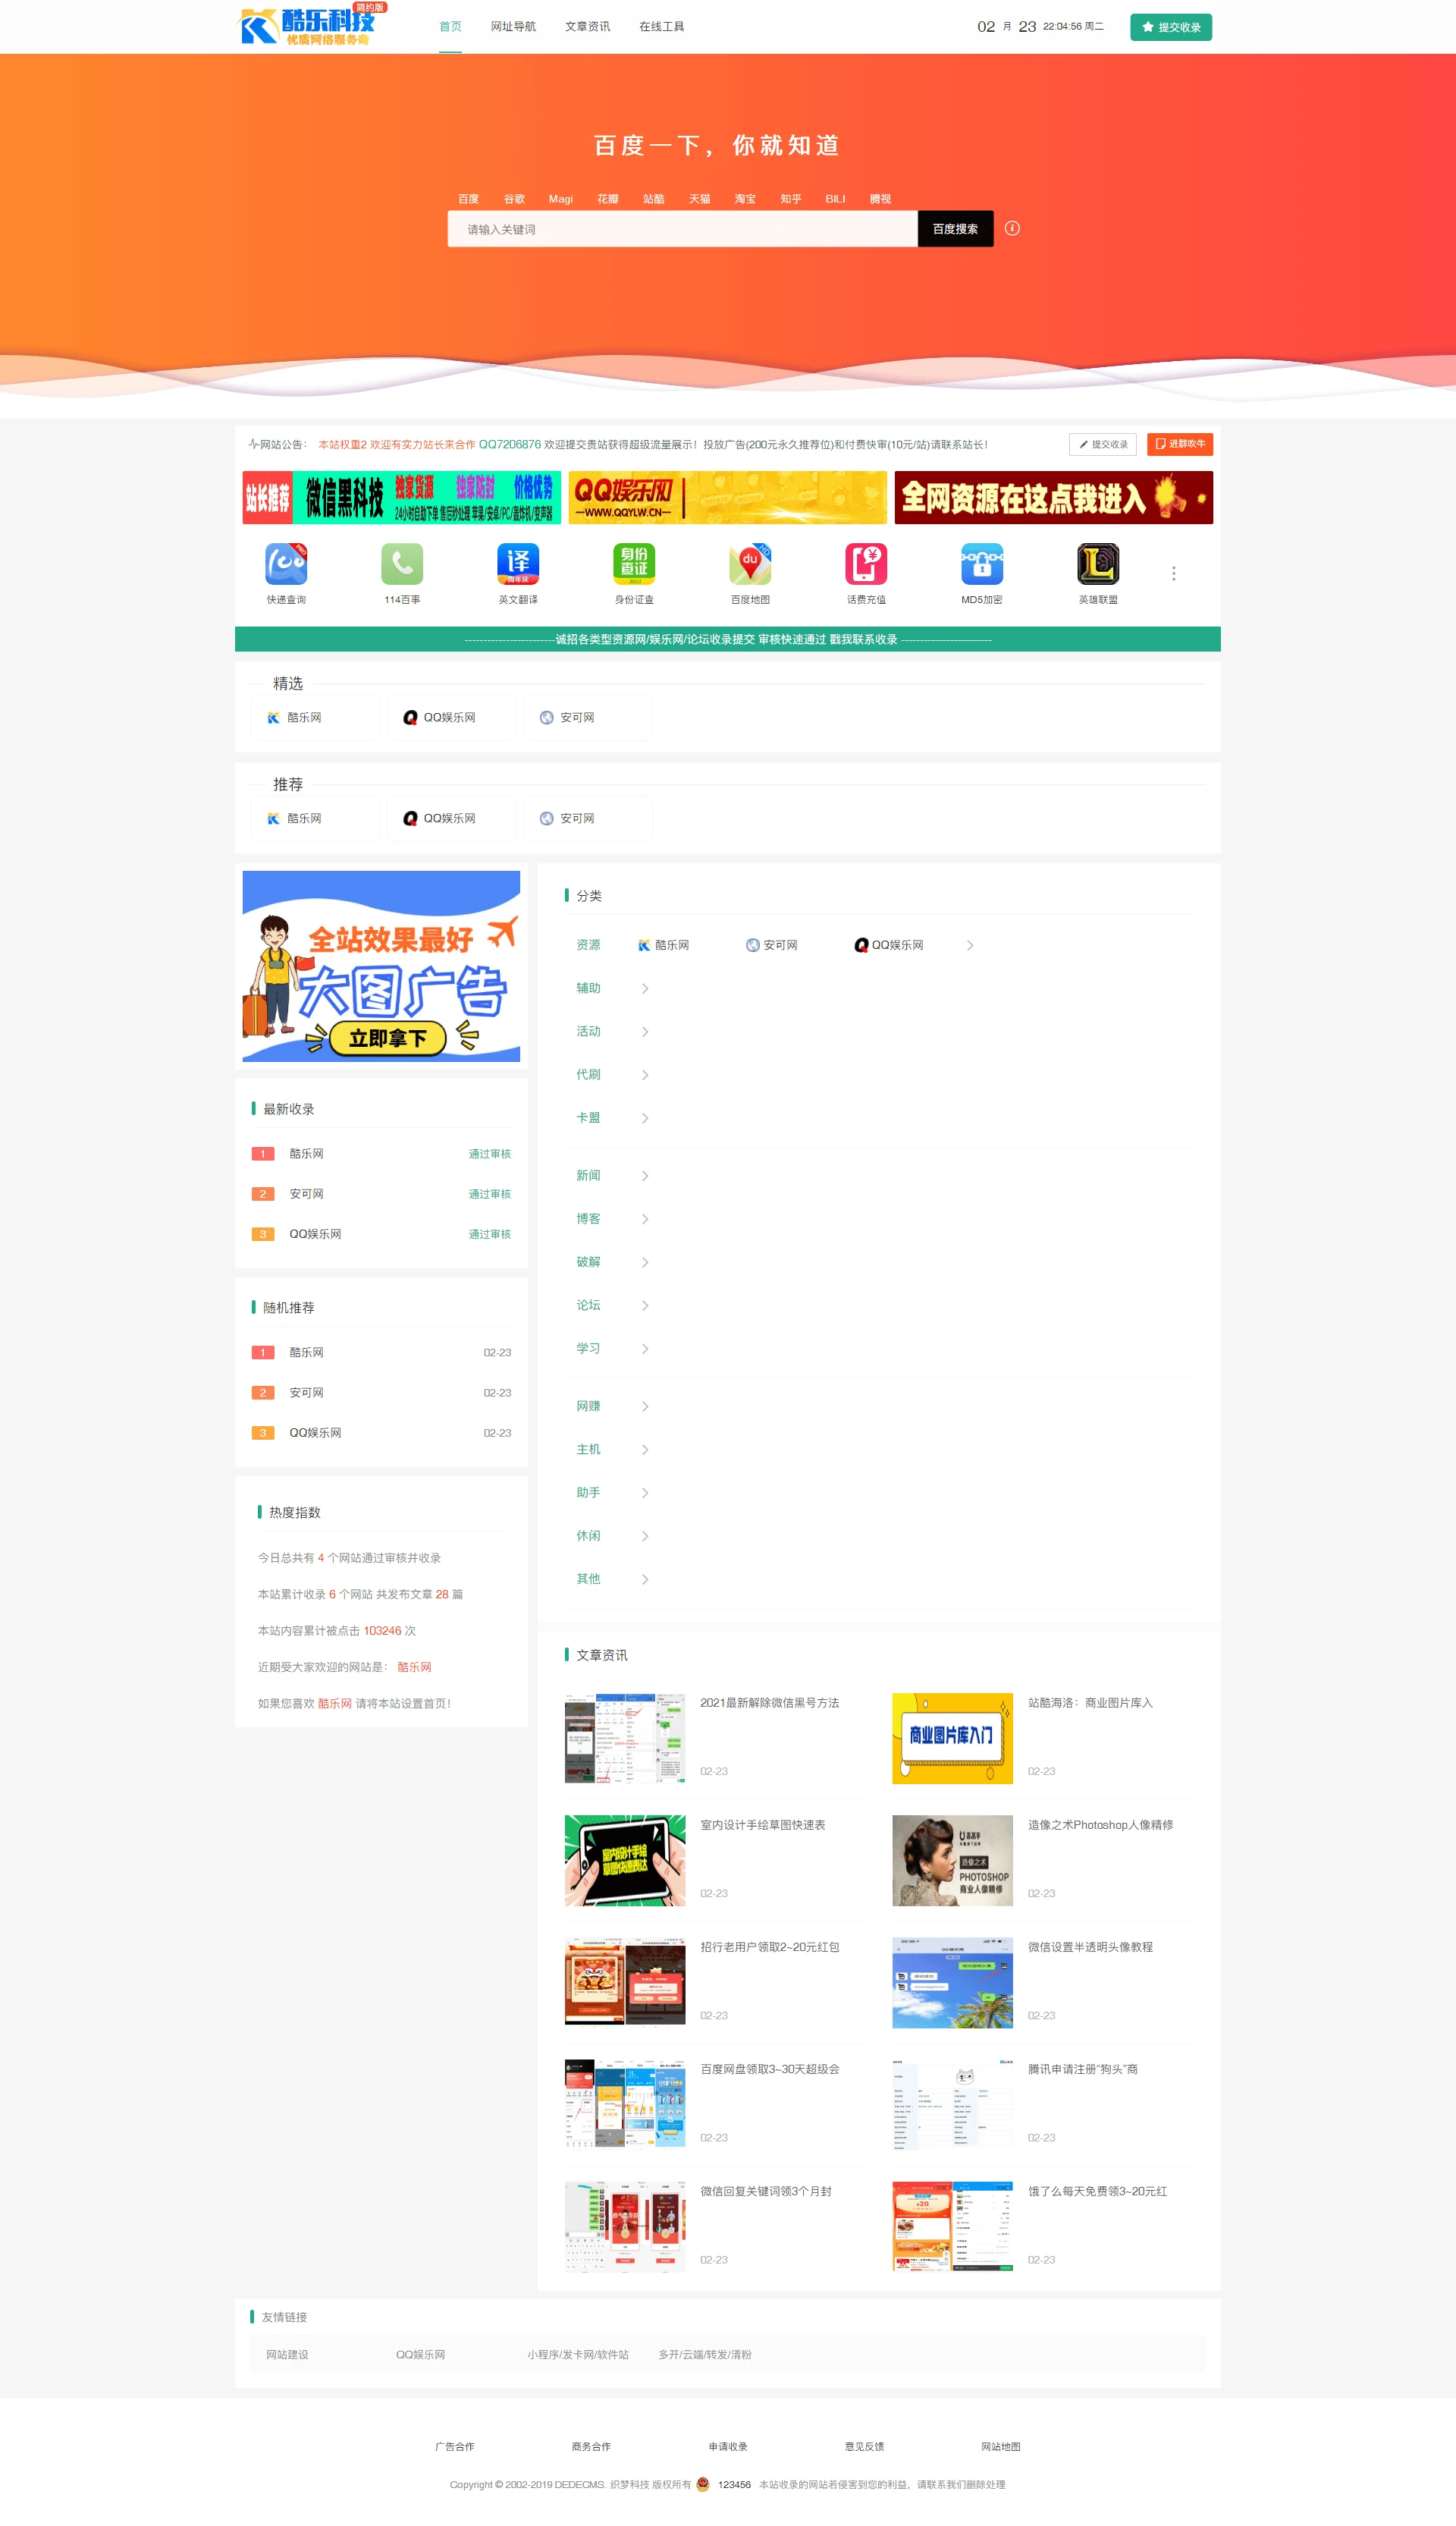Open the 英文翻译 translation icon
This screenshot has width=1456, height=2526.
(518, 564)
